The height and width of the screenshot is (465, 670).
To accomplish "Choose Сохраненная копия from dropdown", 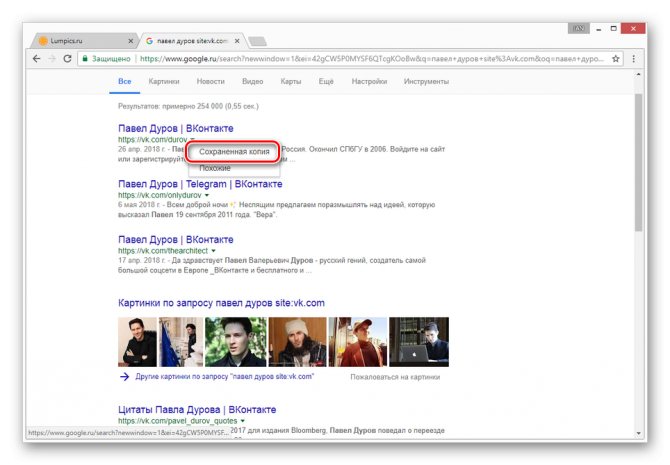I will (234, 152).
